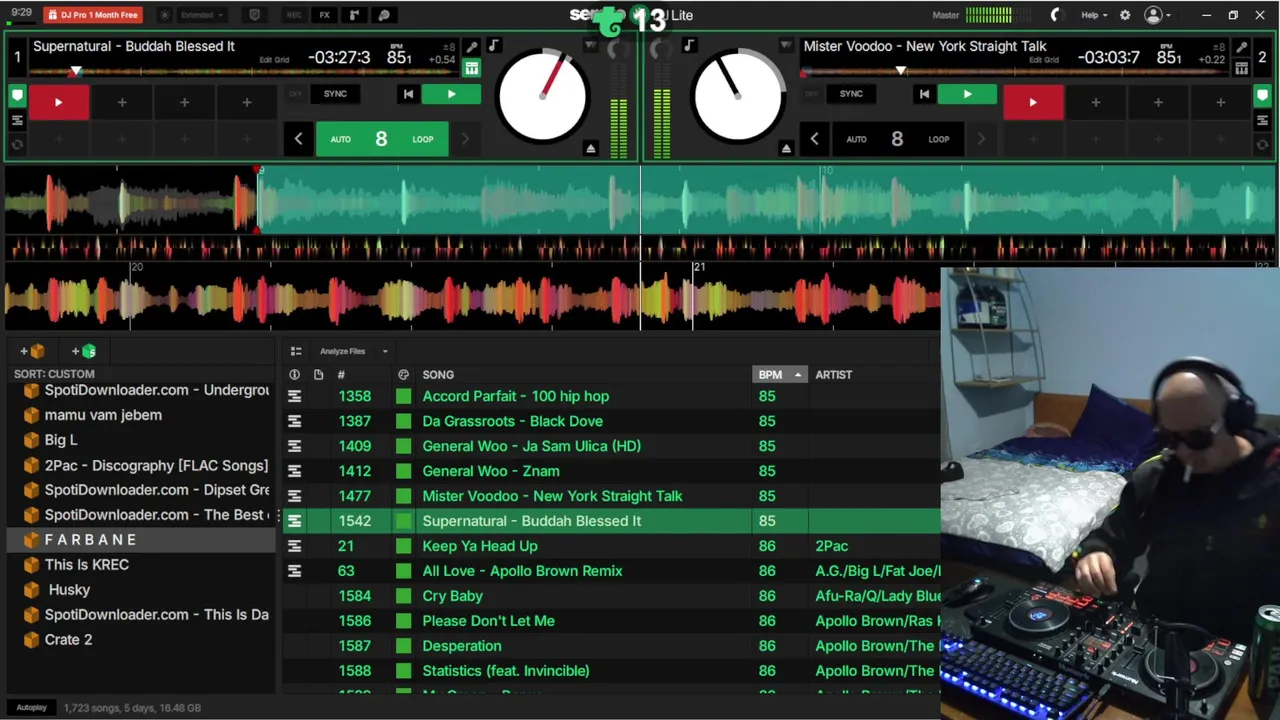Screen dimensions: 1280x720
Task: Sort by the # column header
Action: tap(341, 375)
